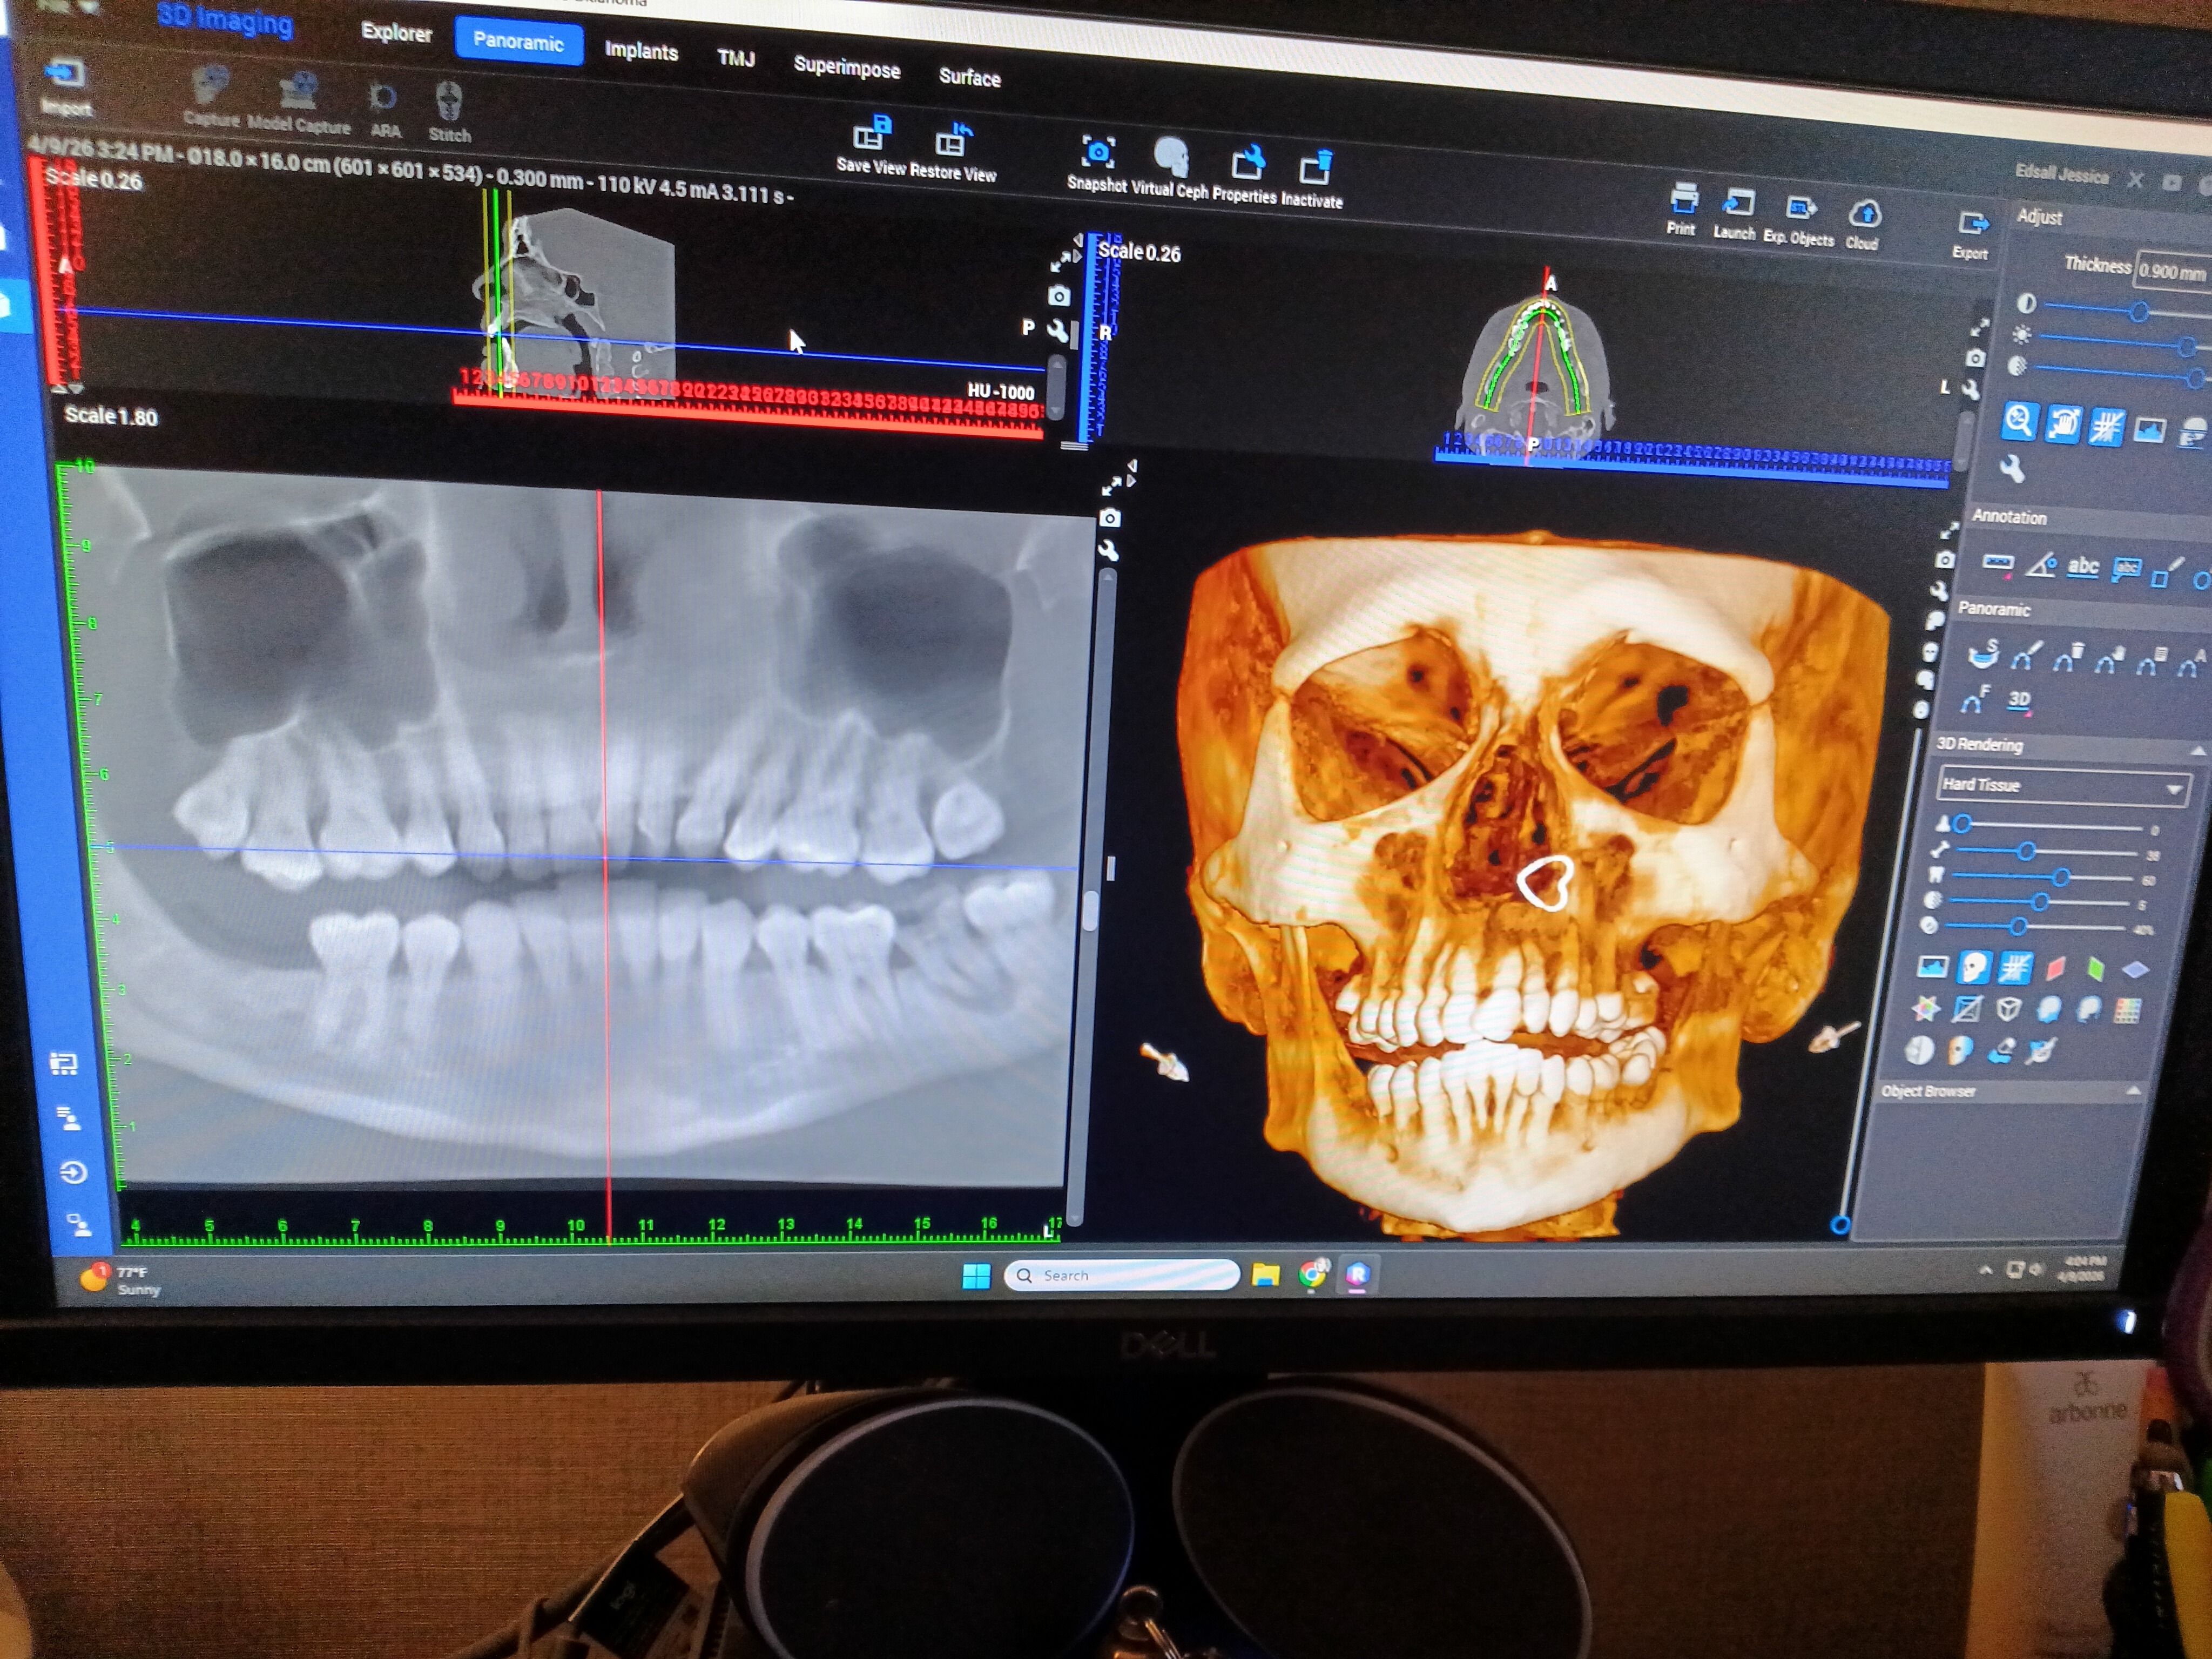Click the Cloud upload icon

click(1864, 214)
